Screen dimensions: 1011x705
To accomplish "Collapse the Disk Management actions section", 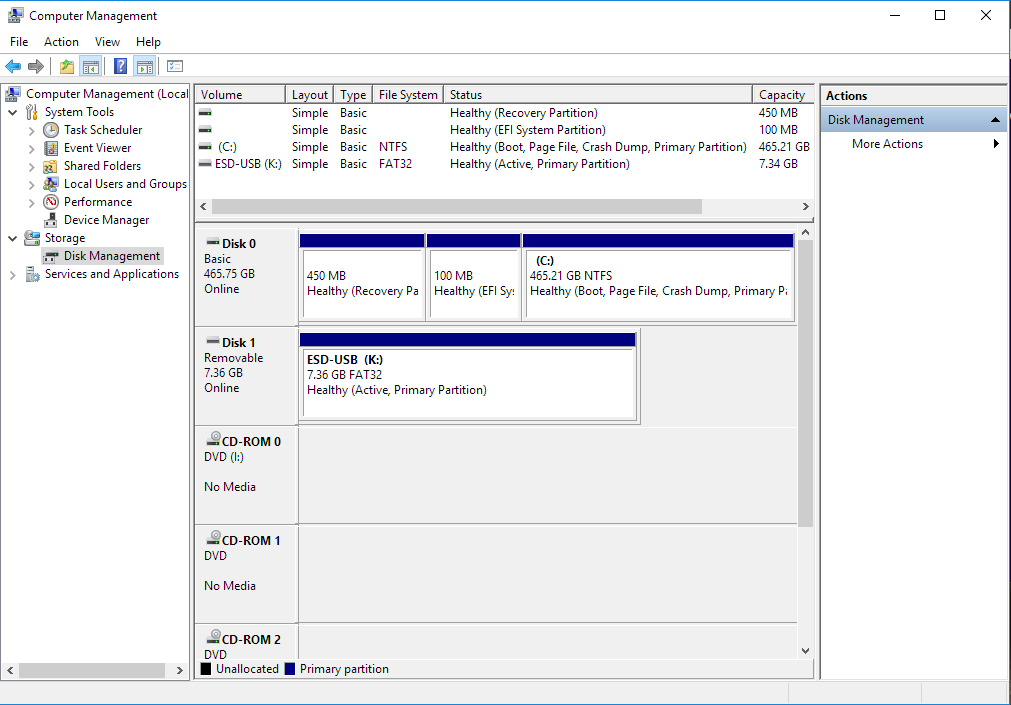I will pyautogui.click(x=995, y=120).
